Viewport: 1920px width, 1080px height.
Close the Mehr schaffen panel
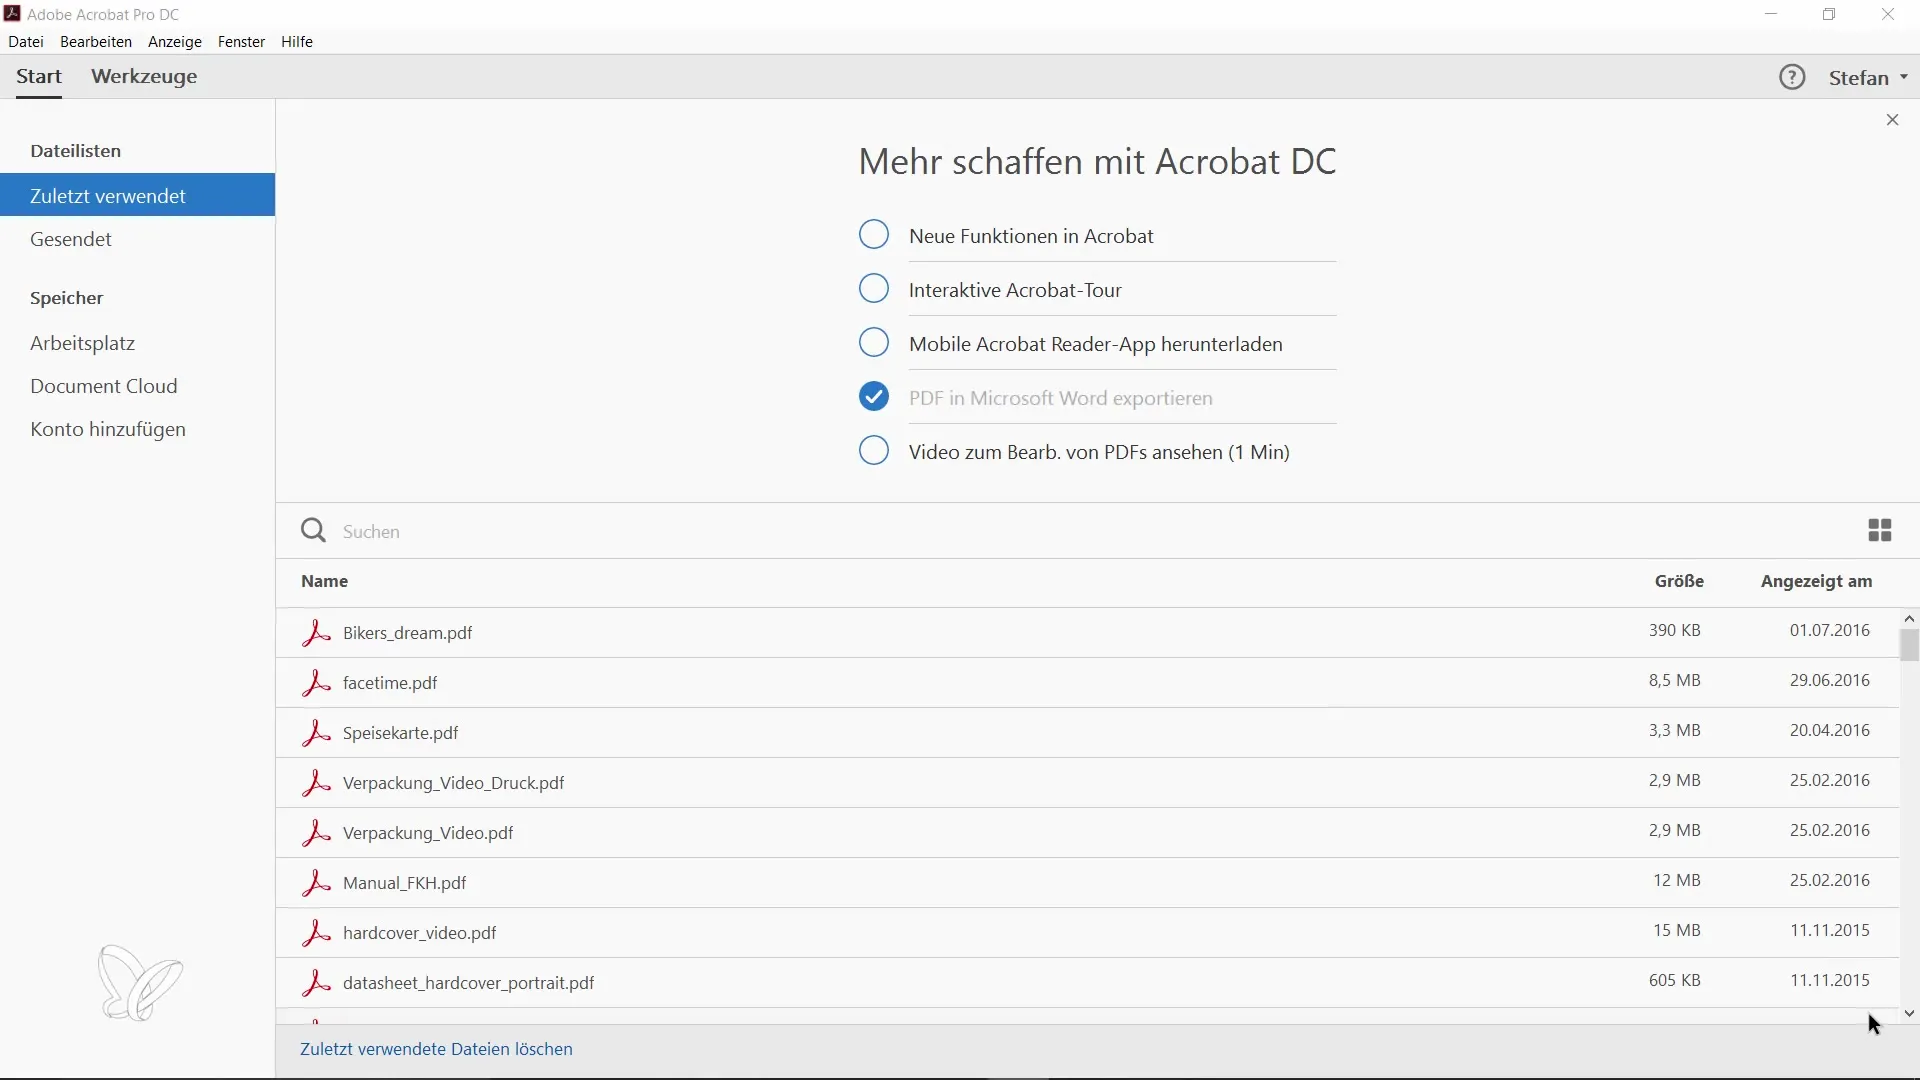coord(1892,120)
